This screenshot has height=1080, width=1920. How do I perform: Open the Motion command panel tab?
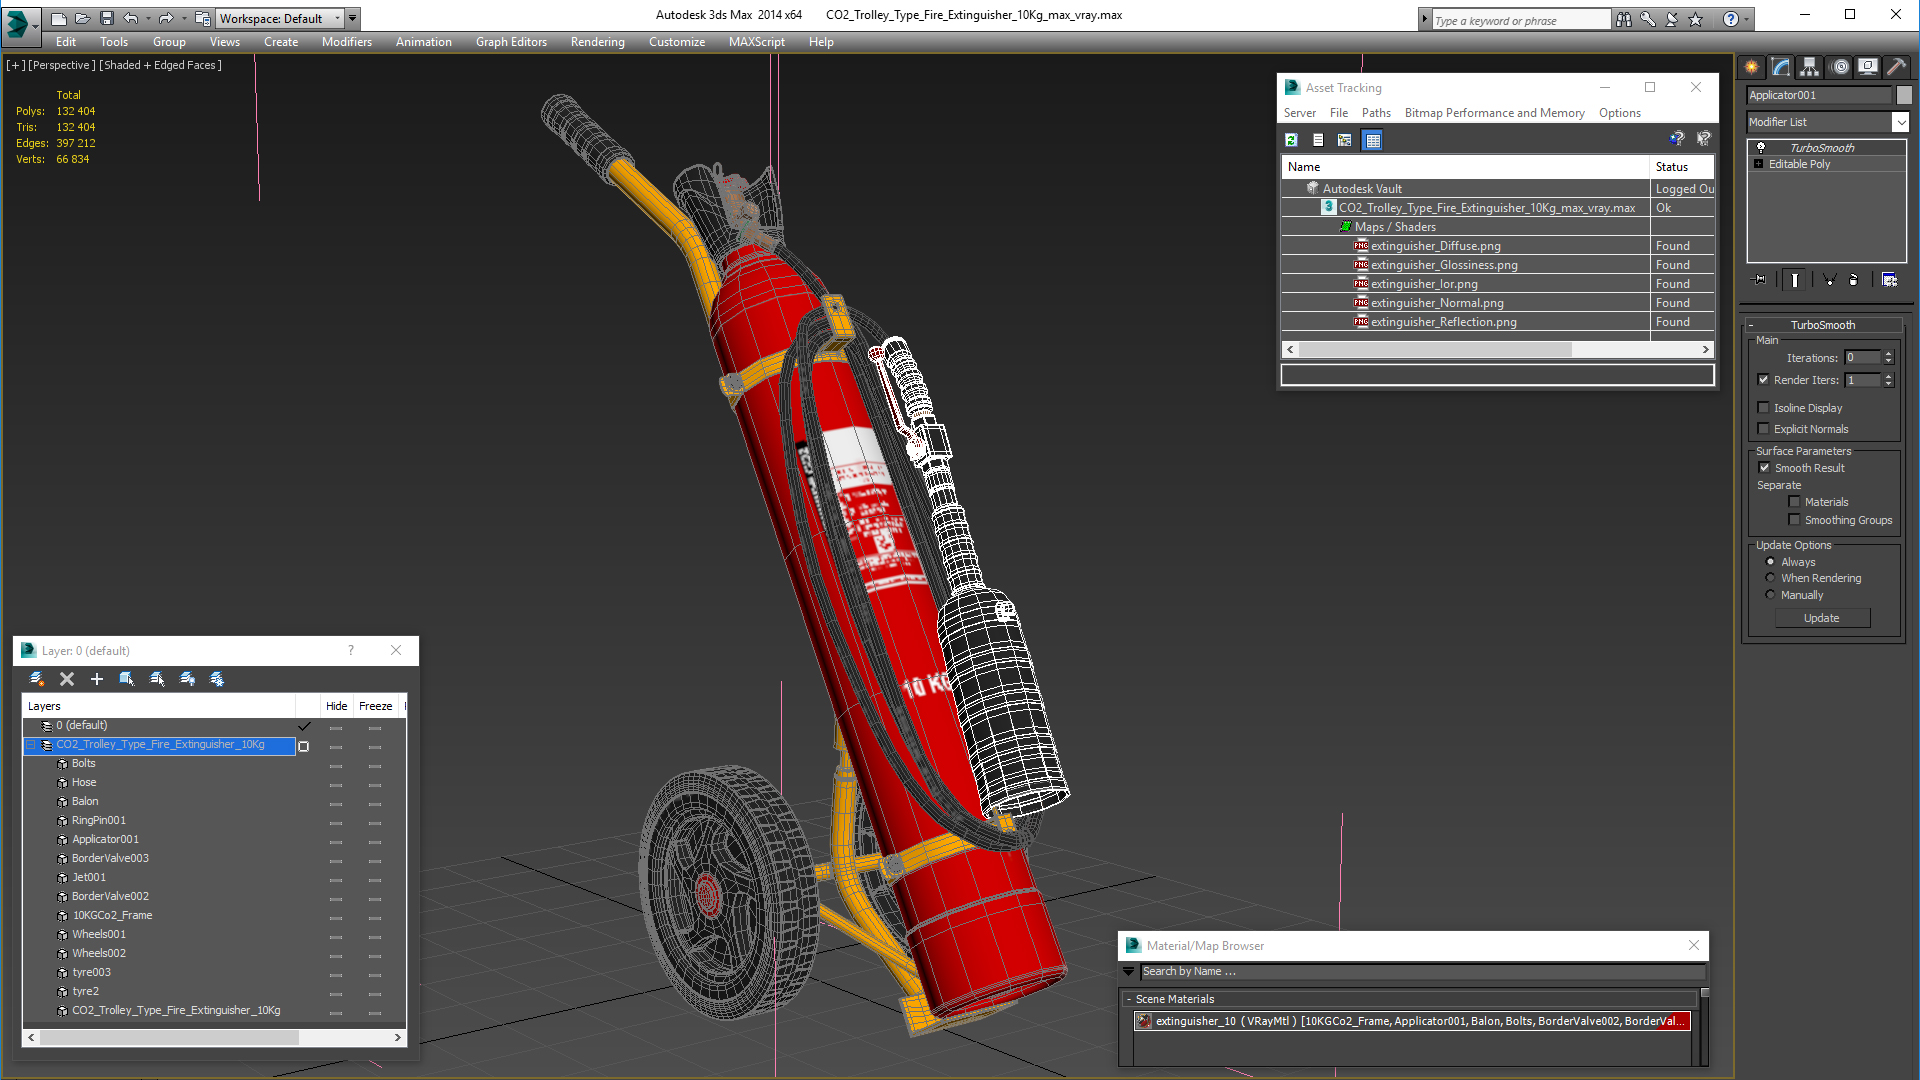1840,67
